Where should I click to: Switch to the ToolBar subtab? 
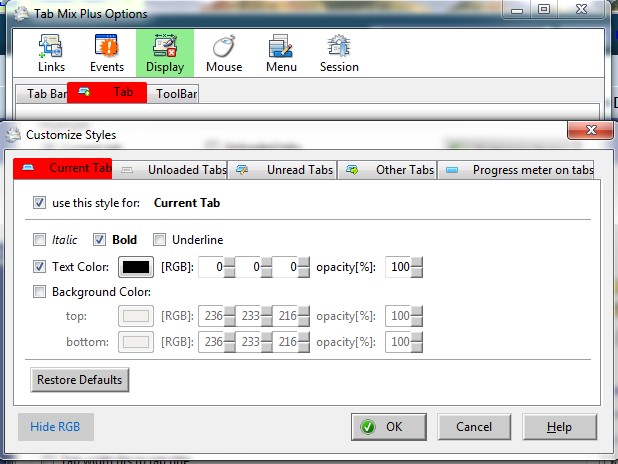coord(173,94)
